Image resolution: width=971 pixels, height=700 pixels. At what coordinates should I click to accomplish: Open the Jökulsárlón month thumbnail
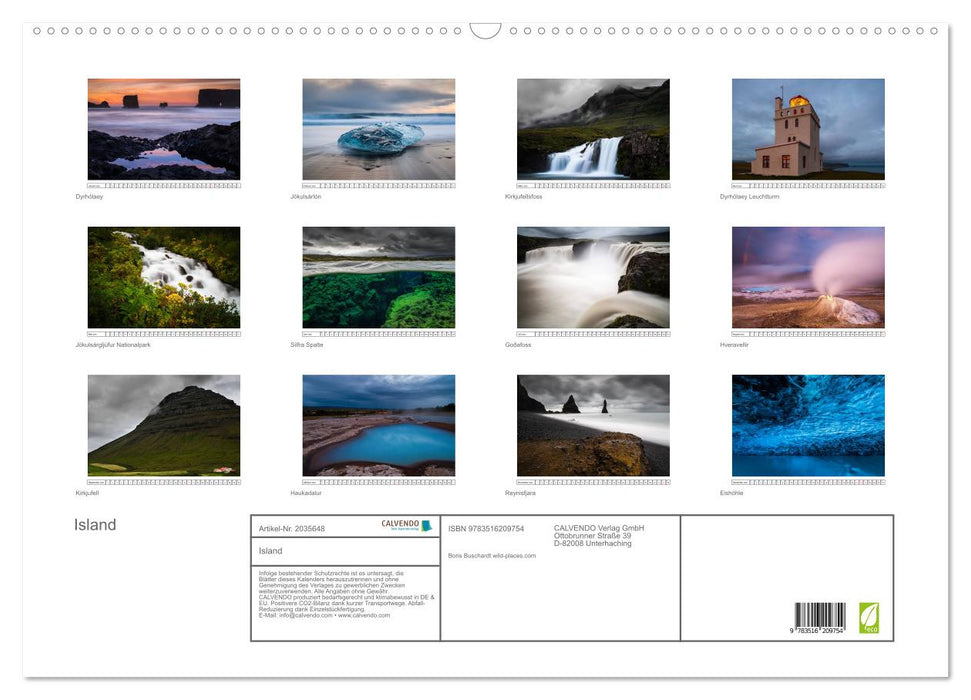(x=379, y=130)
